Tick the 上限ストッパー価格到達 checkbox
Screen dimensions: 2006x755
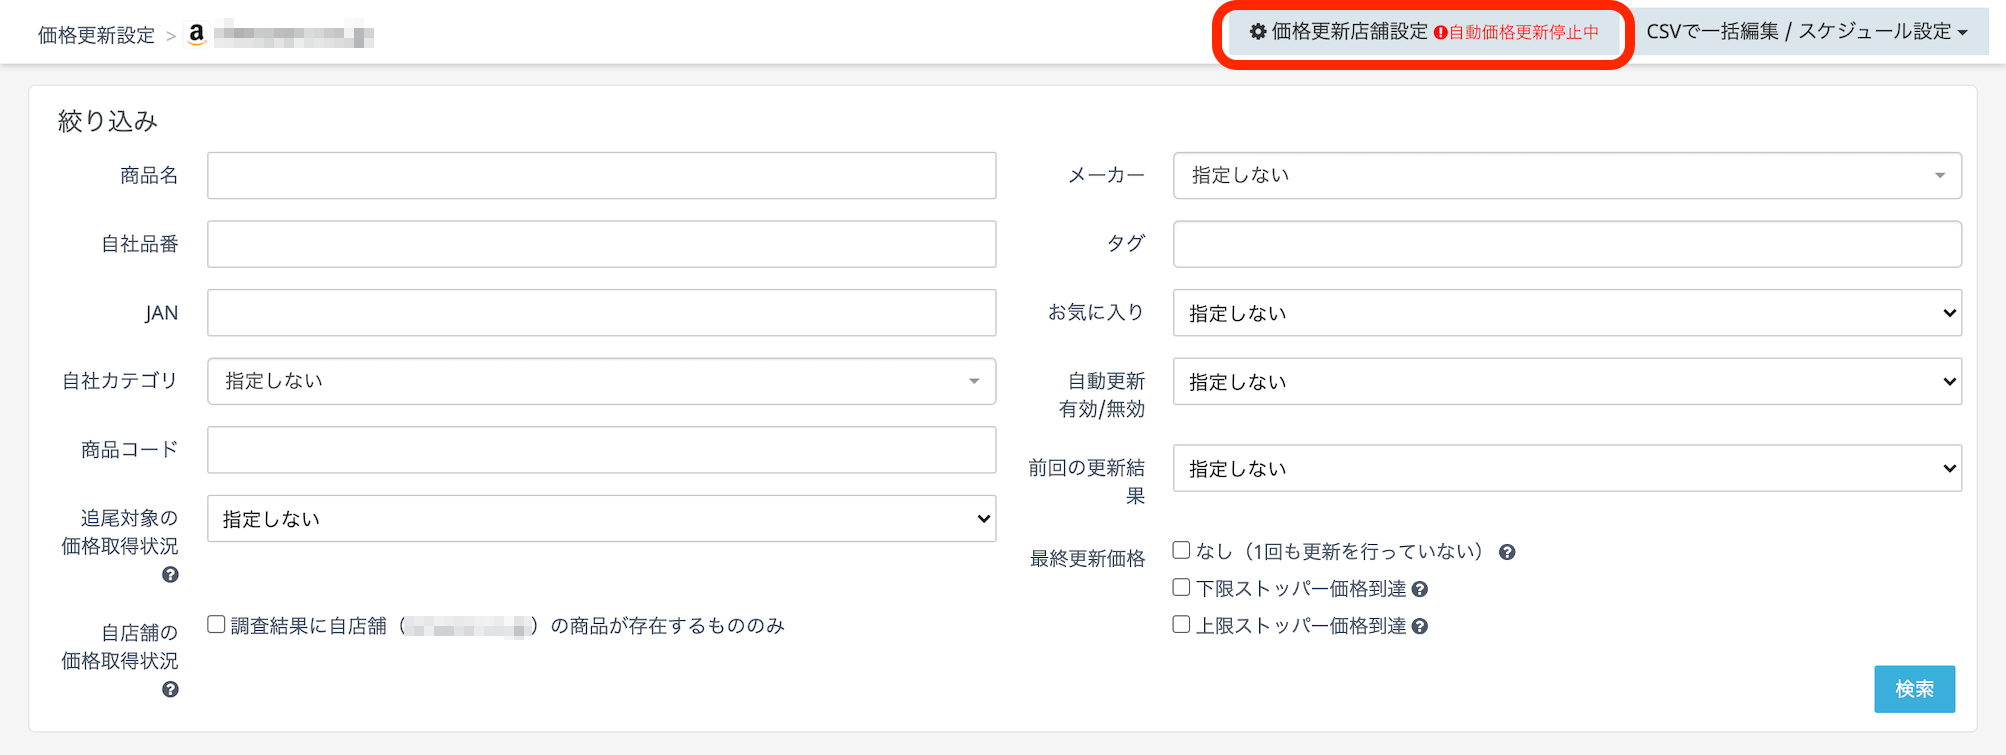pyautogui.click(x=1181, y=624)
